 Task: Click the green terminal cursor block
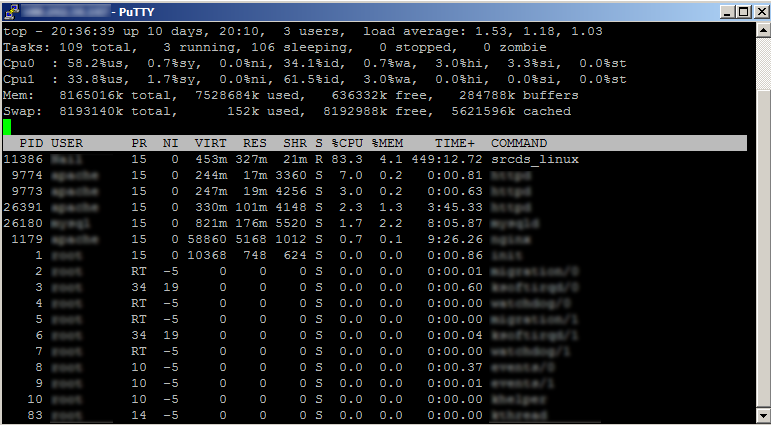(7, 127)
